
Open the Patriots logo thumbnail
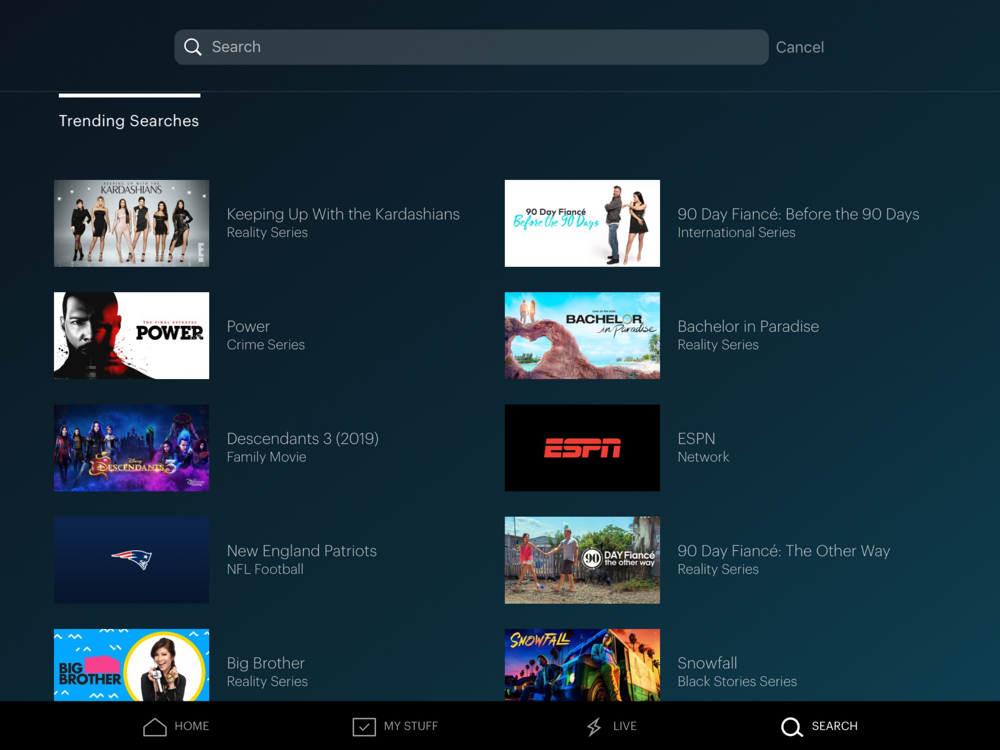pyautogui.click(x=131, y=560)
